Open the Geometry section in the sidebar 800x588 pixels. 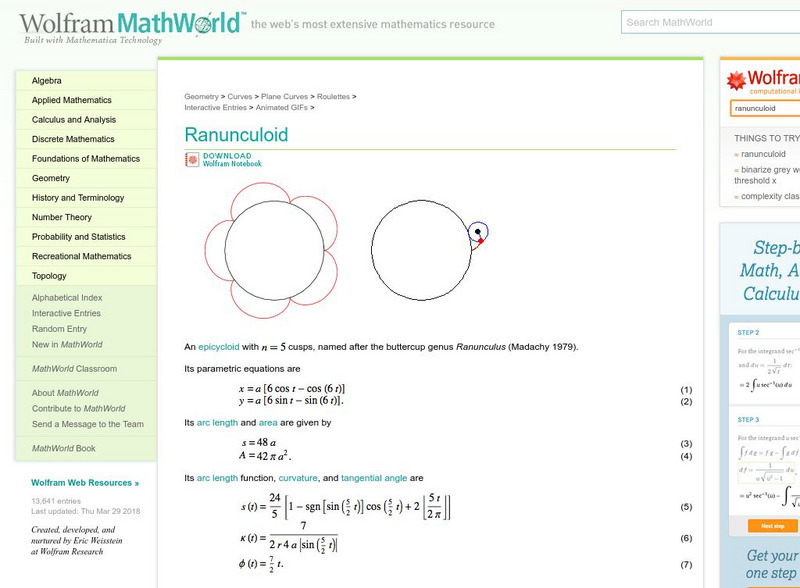(x=49, y=178)
